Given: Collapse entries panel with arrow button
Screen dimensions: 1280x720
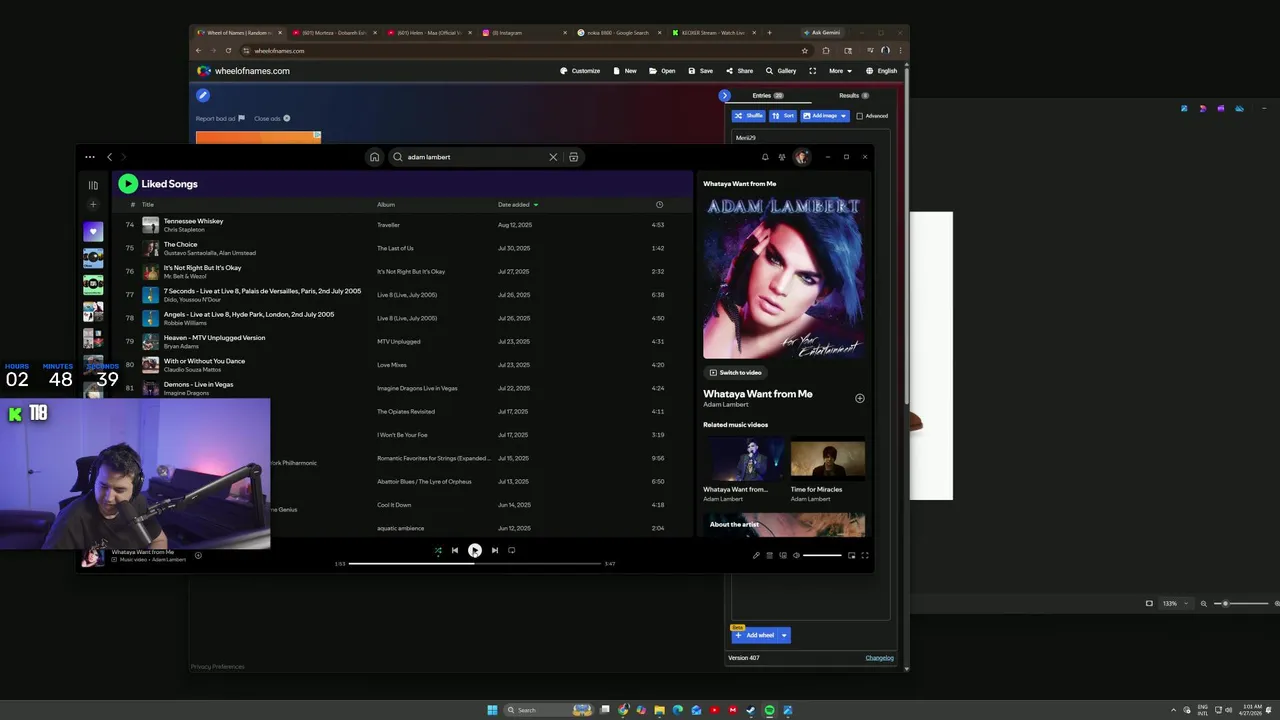Looking at the screenshot, I should click(x=725, y=96).
